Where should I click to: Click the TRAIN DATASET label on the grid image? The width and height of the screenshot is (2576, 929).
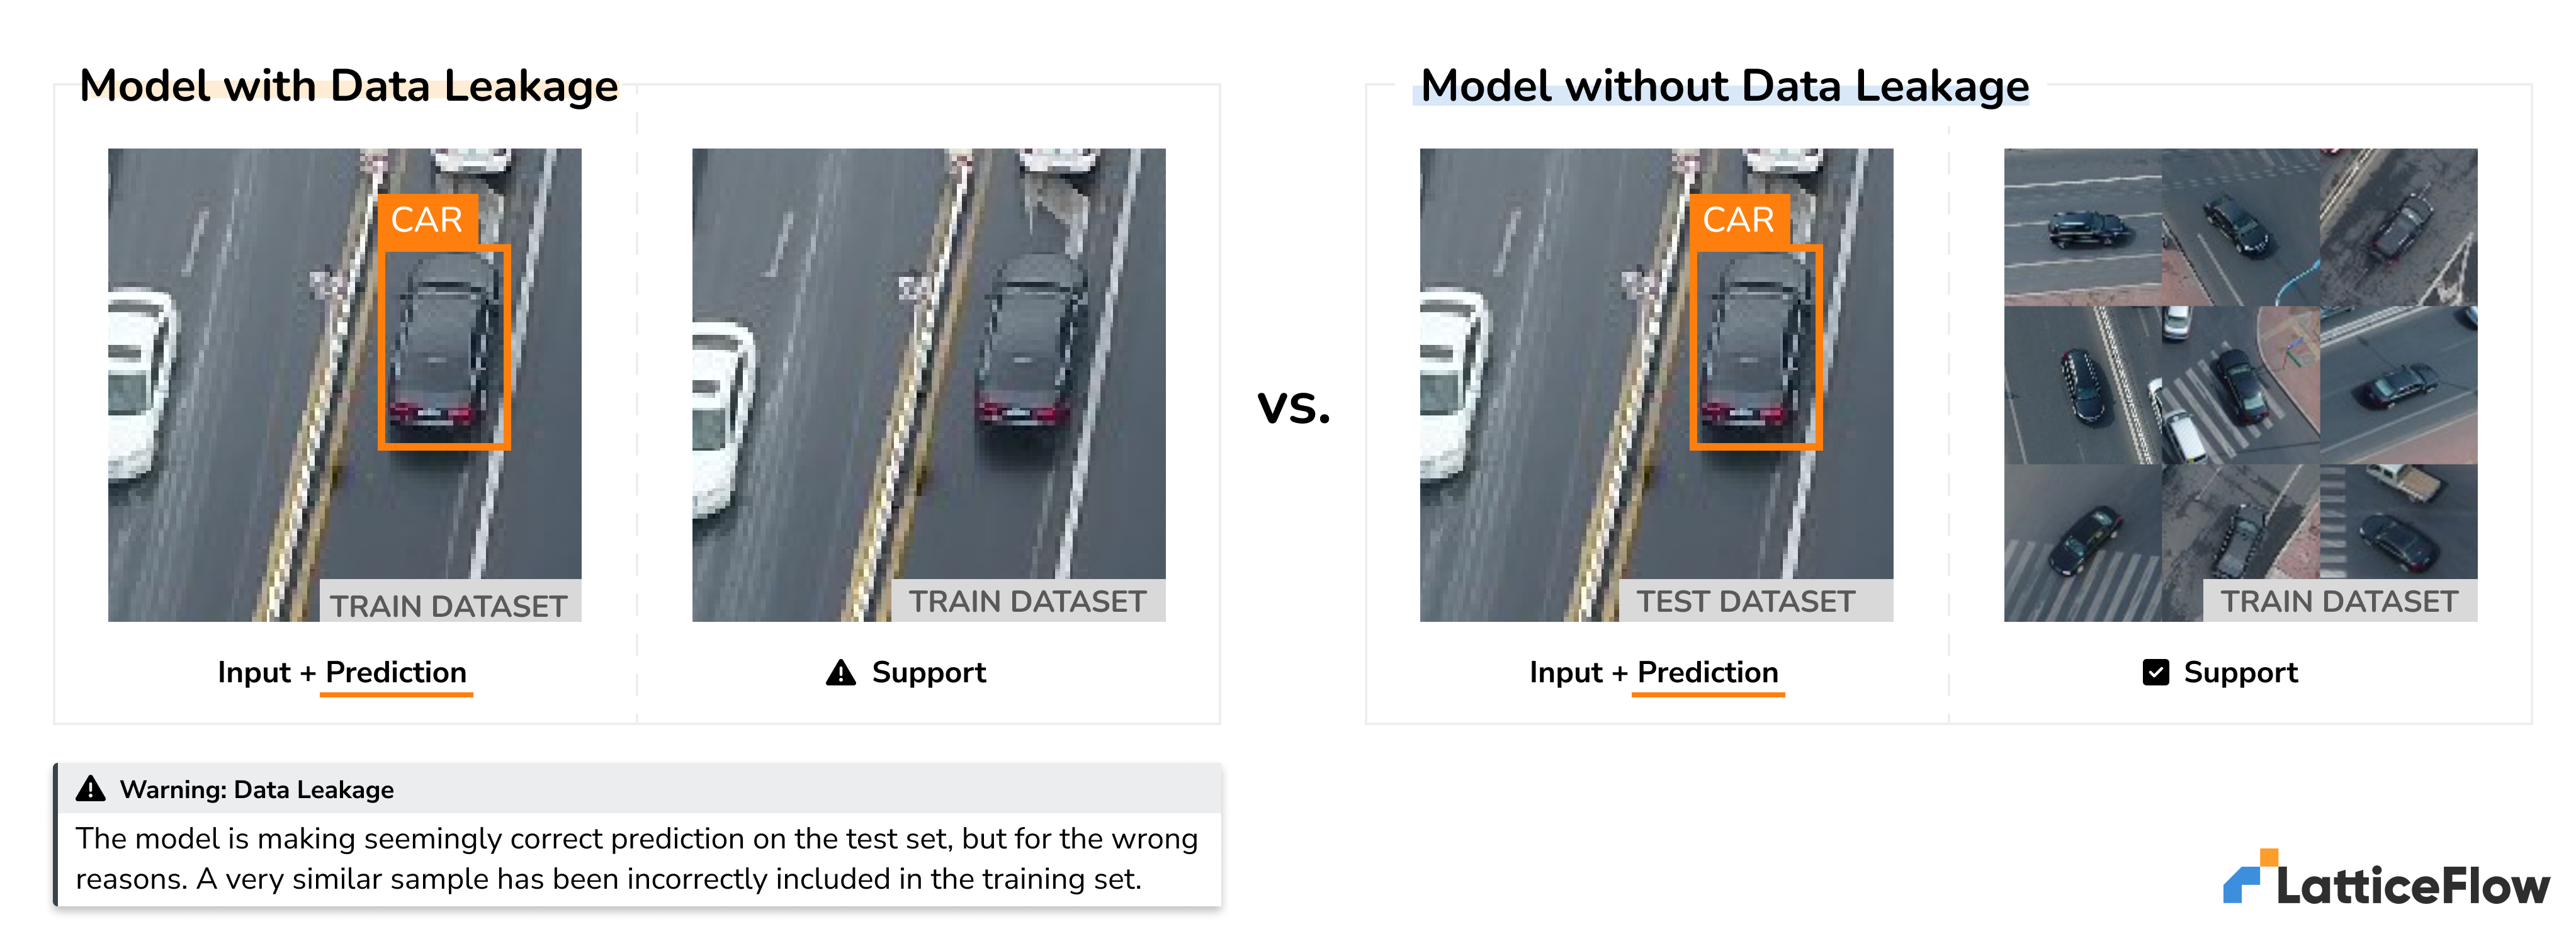pos(2339,602)
